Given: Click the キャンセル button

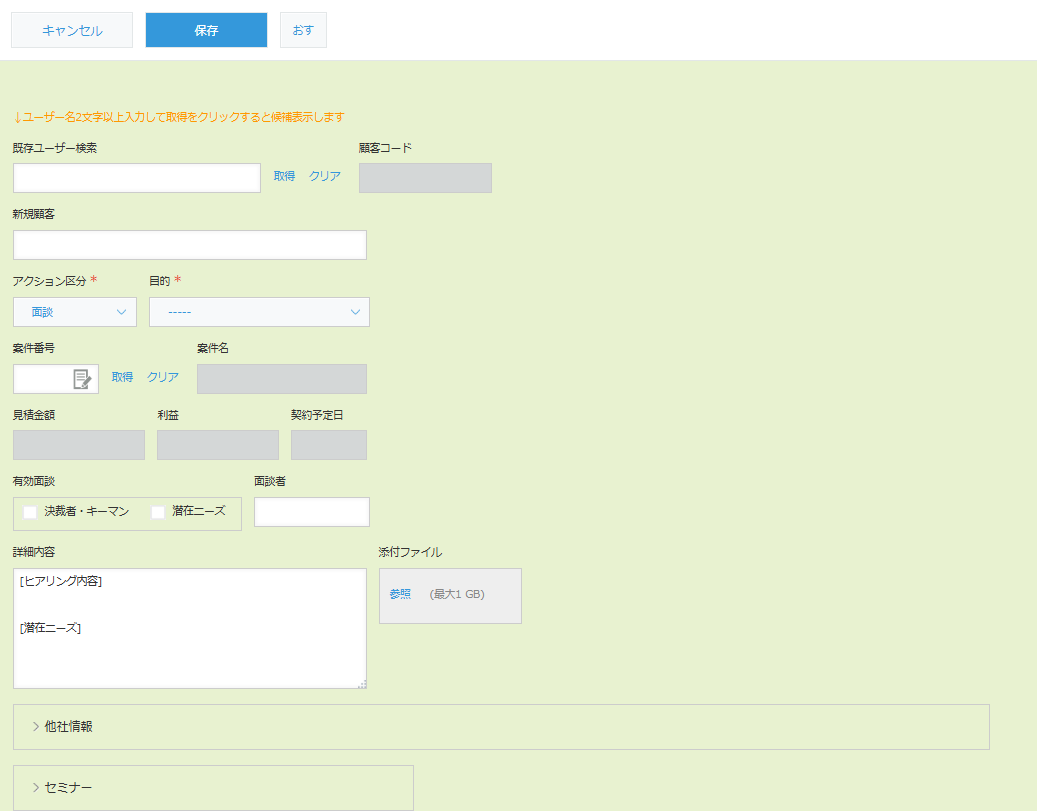Looking at the screenshot, I should [72, 30].
